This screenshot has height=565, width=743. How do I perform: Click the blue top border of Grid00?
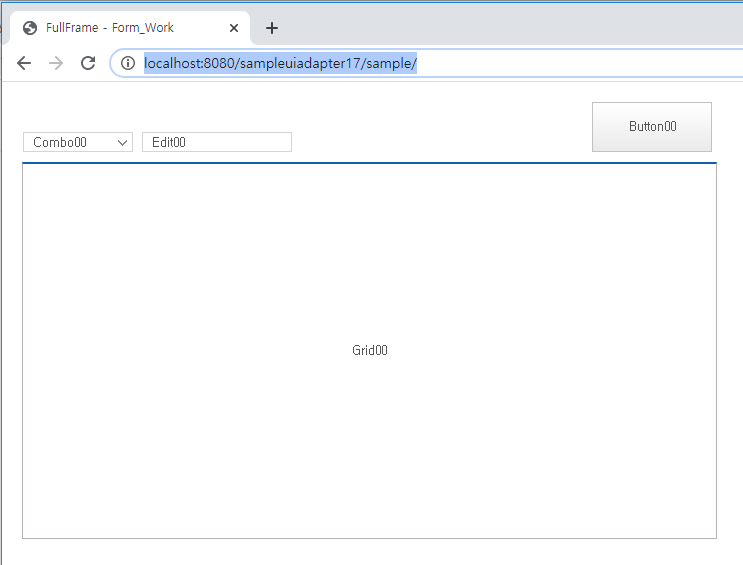point(369,162)
